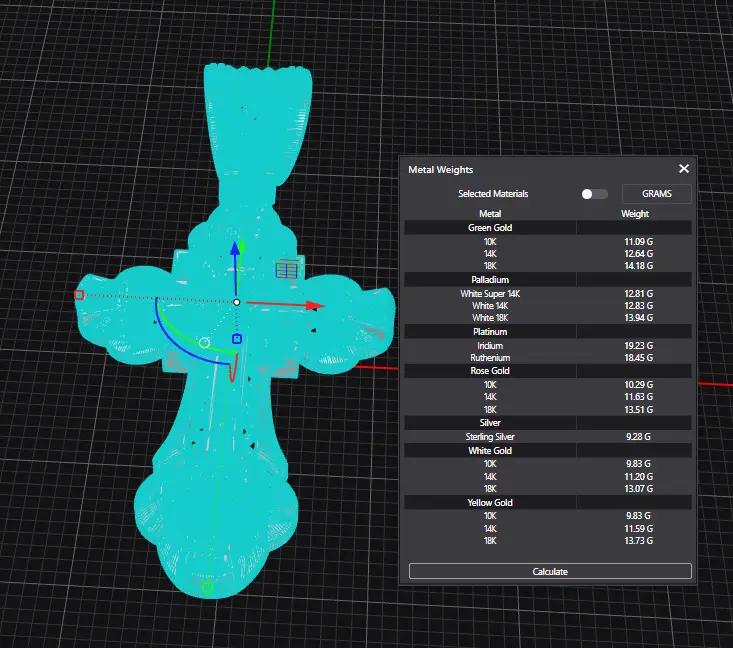Click the white circle handle on gizmo
Screen dimensions: 733x648
[204, 343]
